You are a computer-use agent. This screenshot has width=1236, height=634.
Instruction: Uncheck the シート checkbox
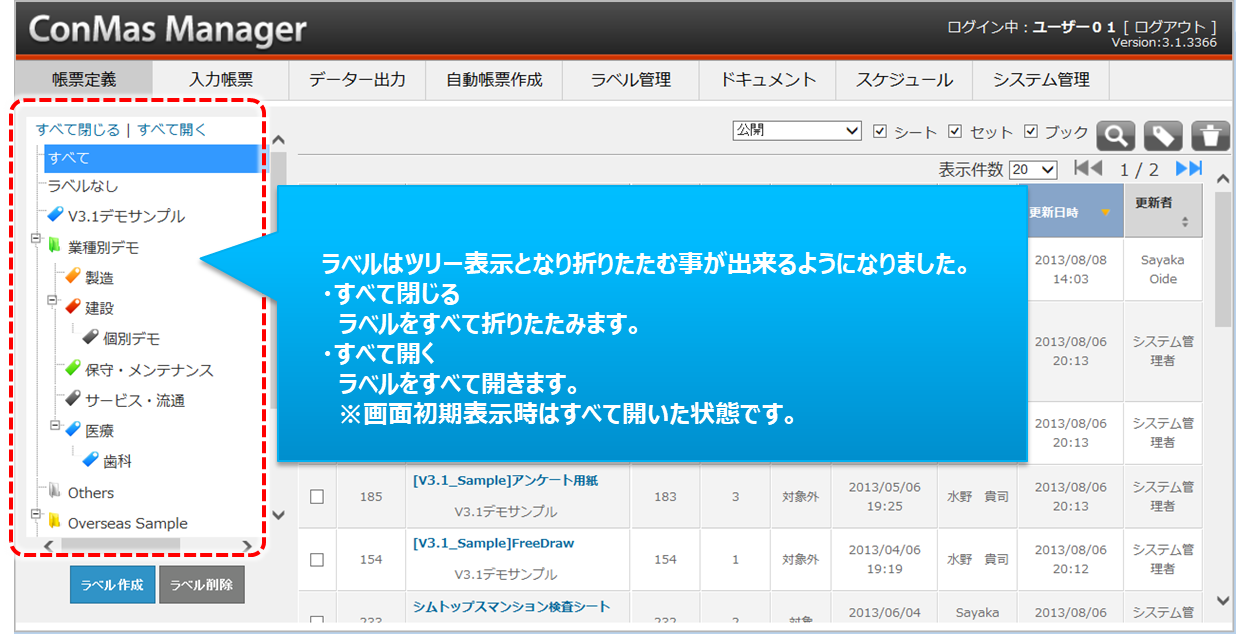tap(880, 132)
